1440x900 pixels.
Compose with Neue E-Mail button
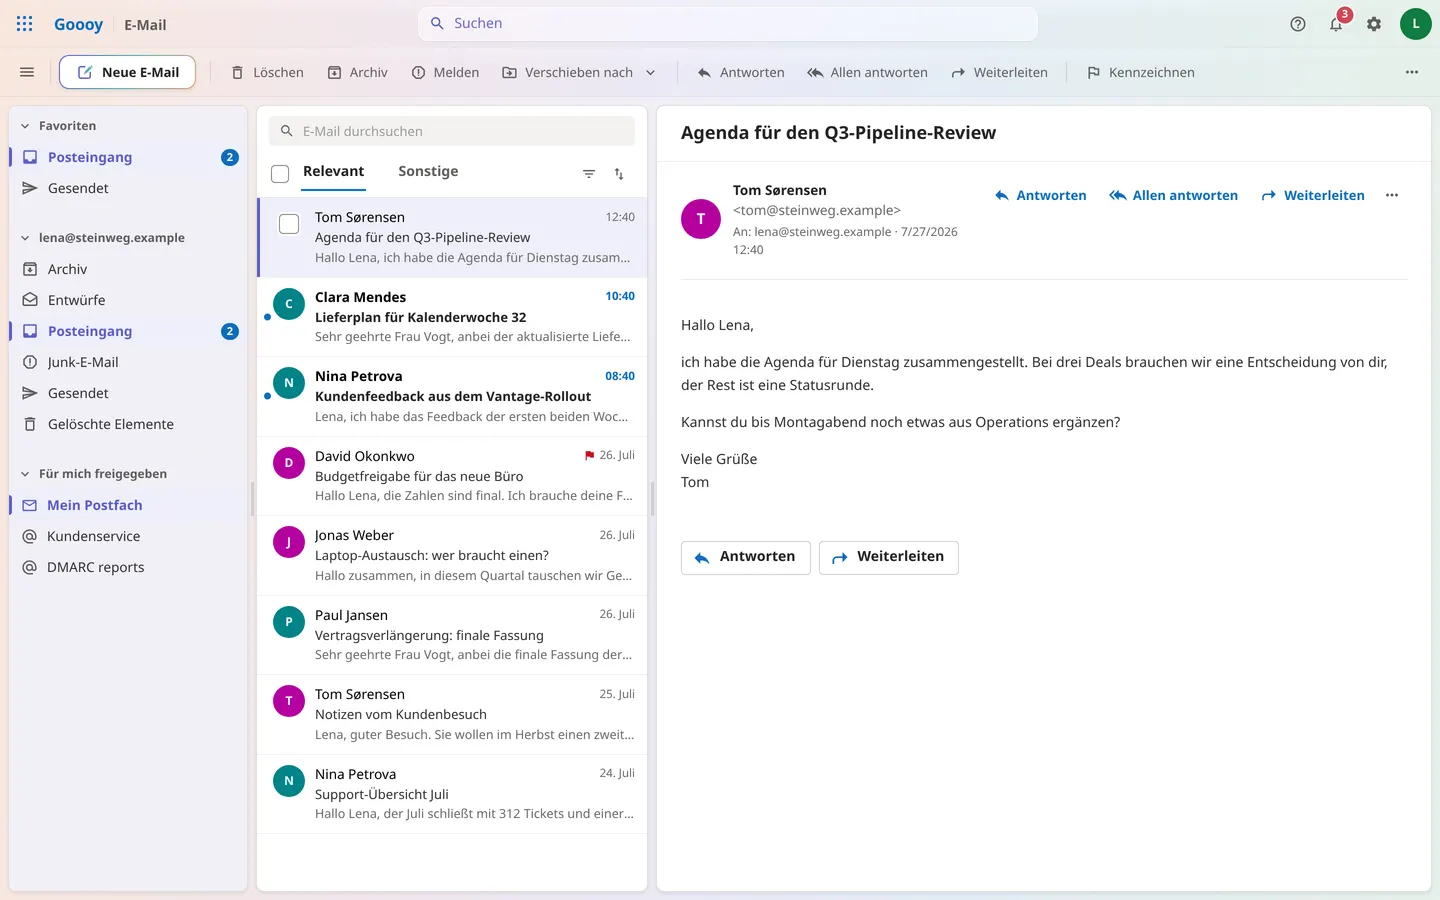tap(127, 72)
